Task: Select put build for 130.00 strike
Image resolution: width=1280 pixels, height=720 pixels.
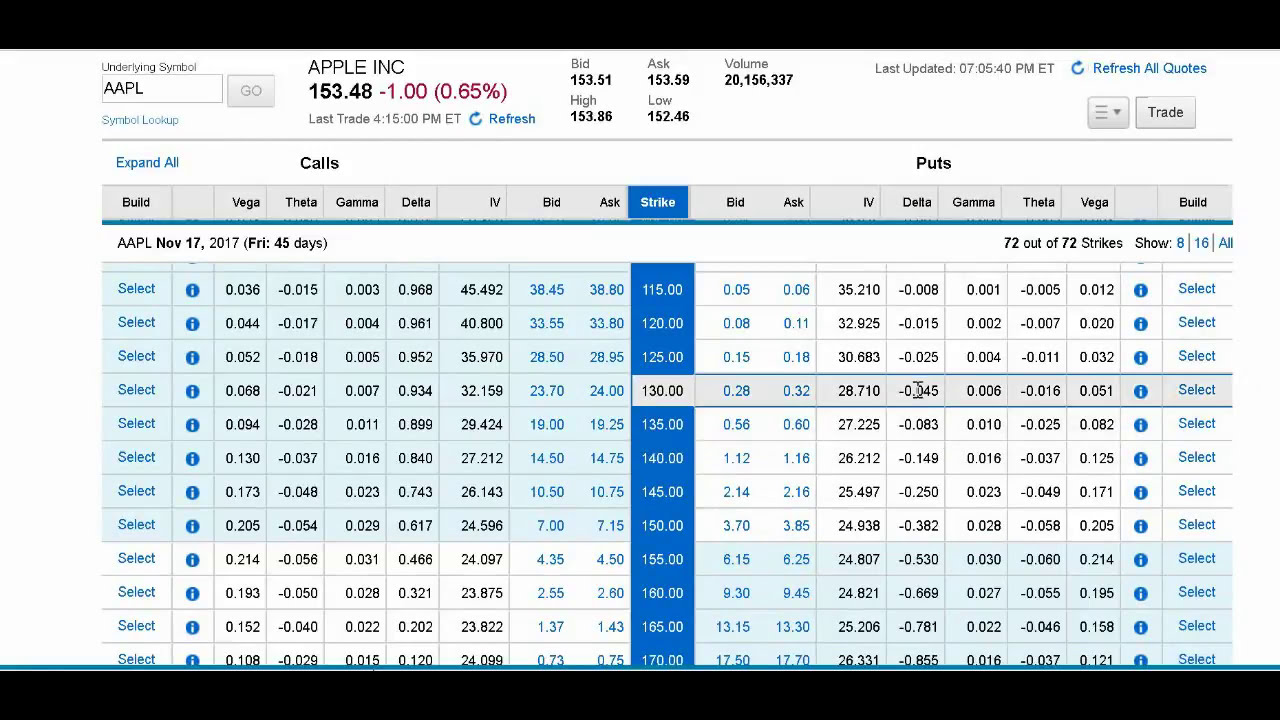Action: (x=1197, y=390)
